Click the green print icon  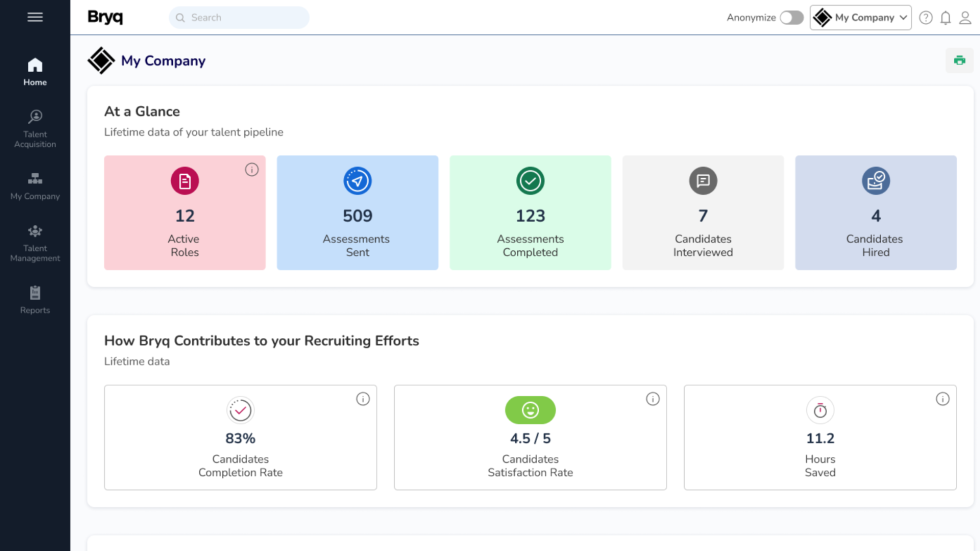[959, 60]
